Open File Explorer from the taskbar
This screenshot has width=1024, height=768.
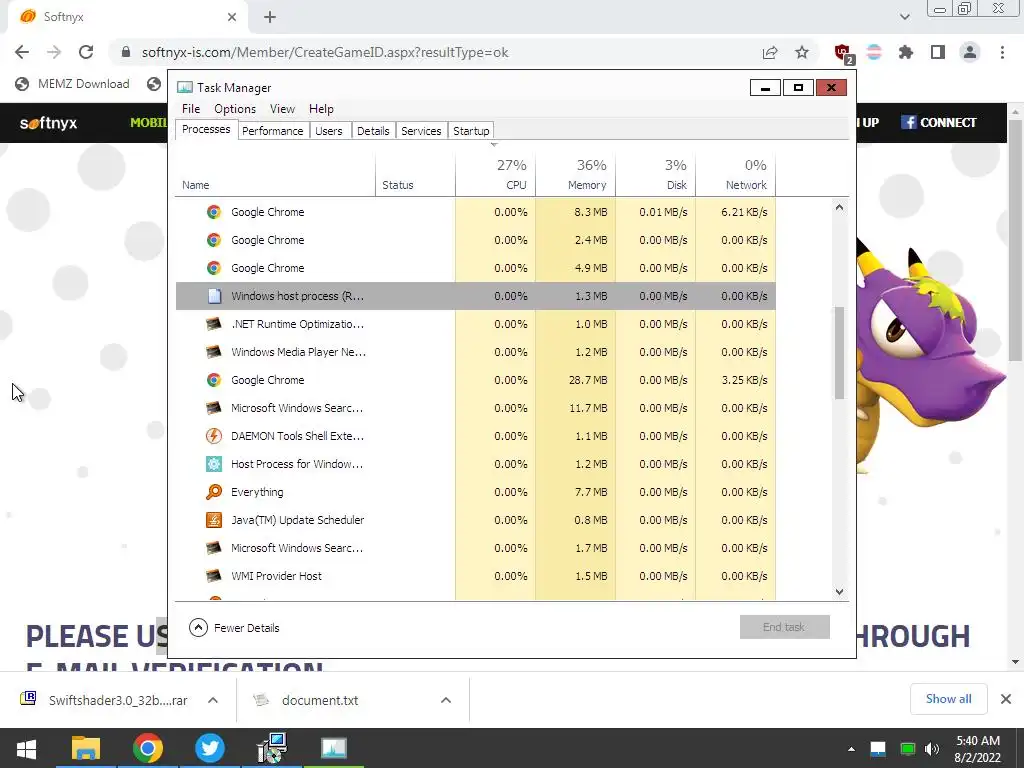[86, 748]
